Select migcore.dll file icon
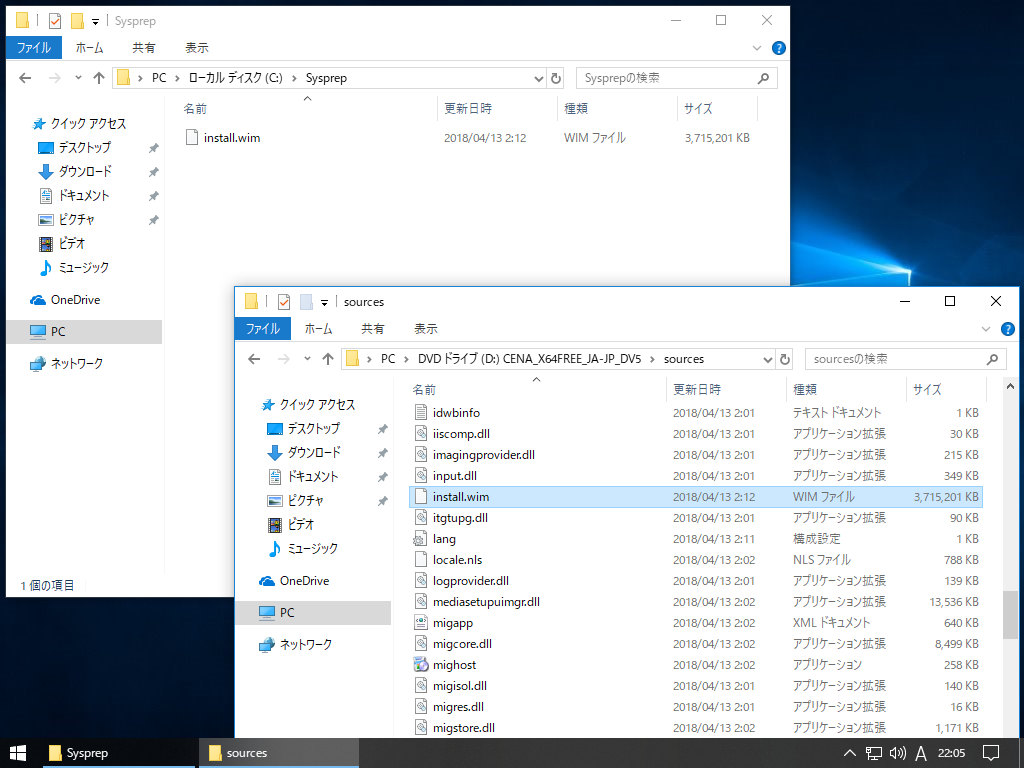Image resolution: width=1024 pixels, height=768 pixels. click(x=421, y=644)
